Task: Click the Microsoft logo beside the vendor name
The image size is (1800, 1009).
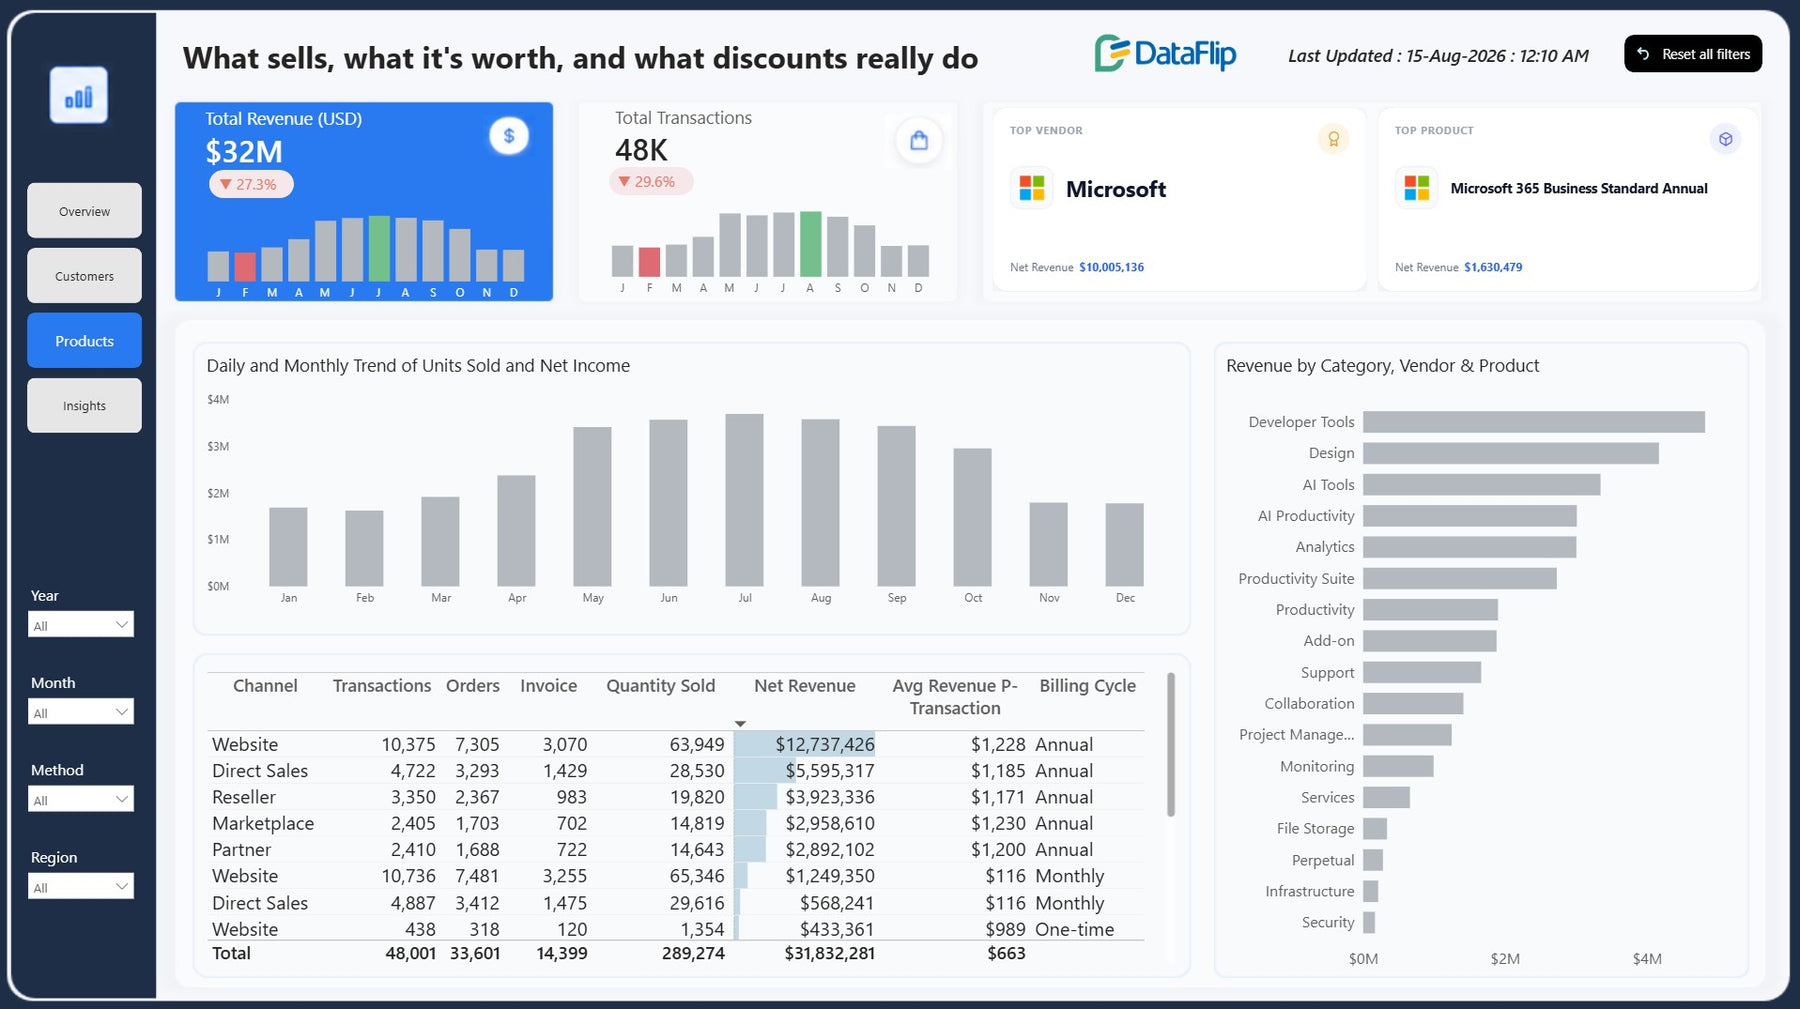Action: pyautogui.click(x=1031, y=188)
